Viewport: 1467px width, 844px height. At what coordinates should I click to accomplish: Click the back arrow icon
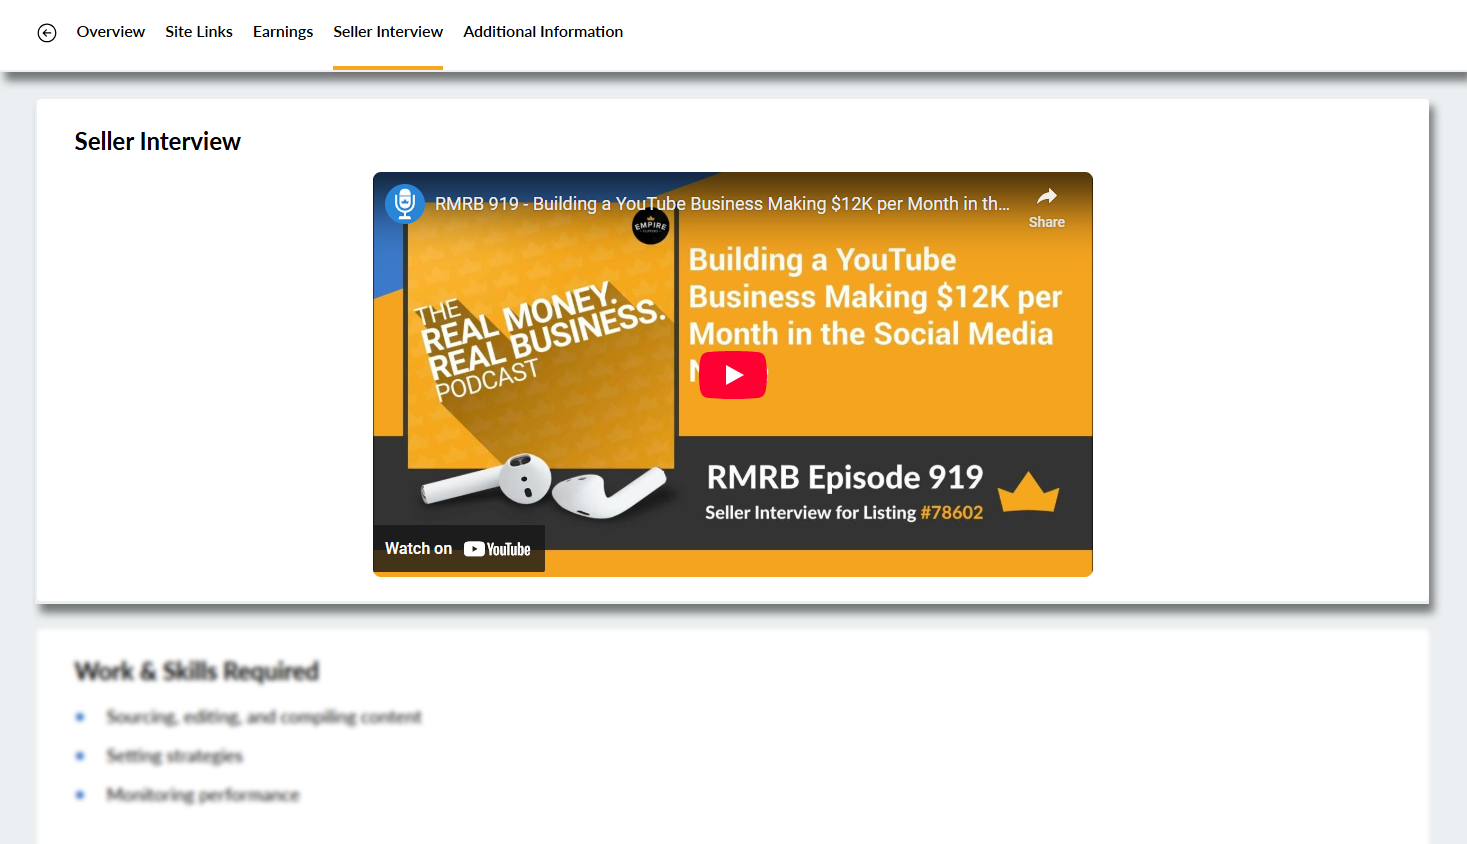pyautogui.click(x=47, y=33)
